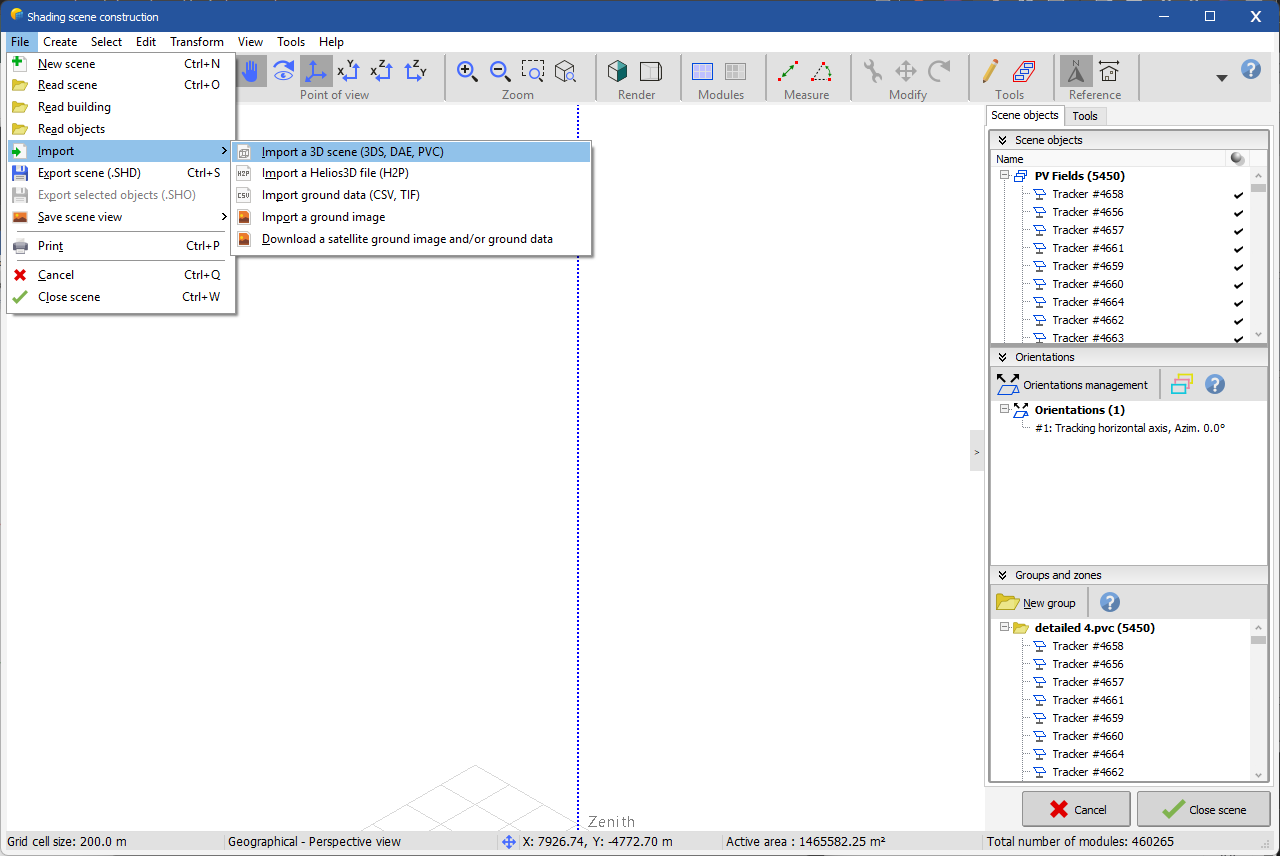Select the pencil icon in Tools group
This screenshot has width=1280, height=856.
[x=989, y=71]
